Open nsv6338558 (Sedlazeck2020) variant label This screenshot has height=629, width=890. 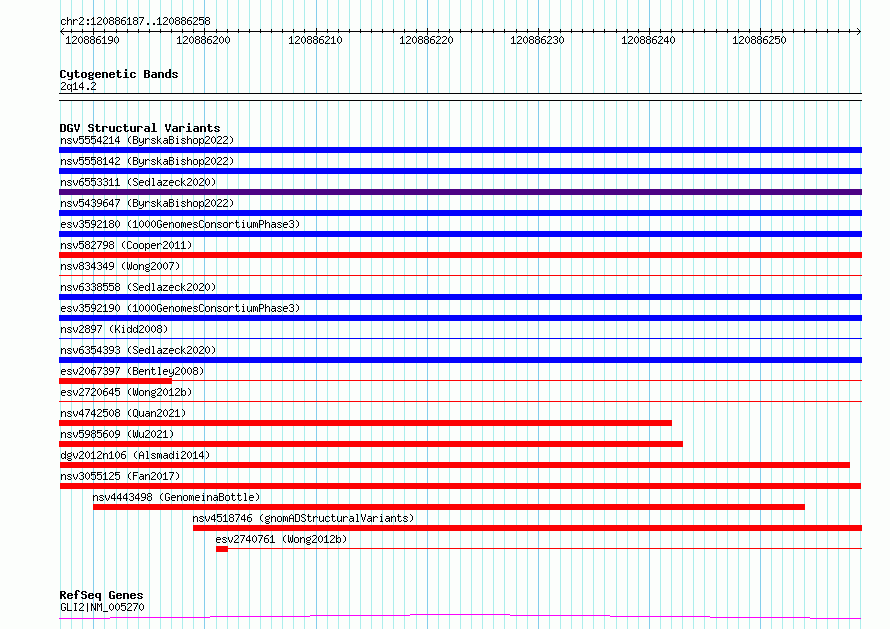tap(138, 287)
